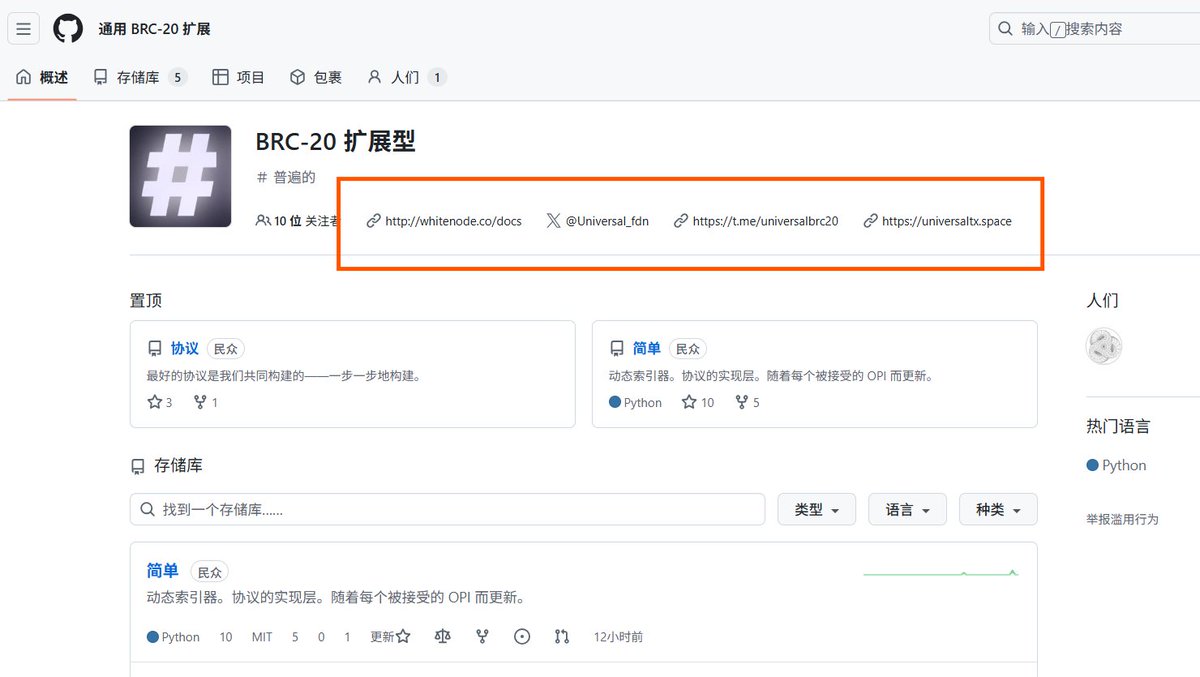Expand the 种类 sort dropdown

[x=998, y=509]
